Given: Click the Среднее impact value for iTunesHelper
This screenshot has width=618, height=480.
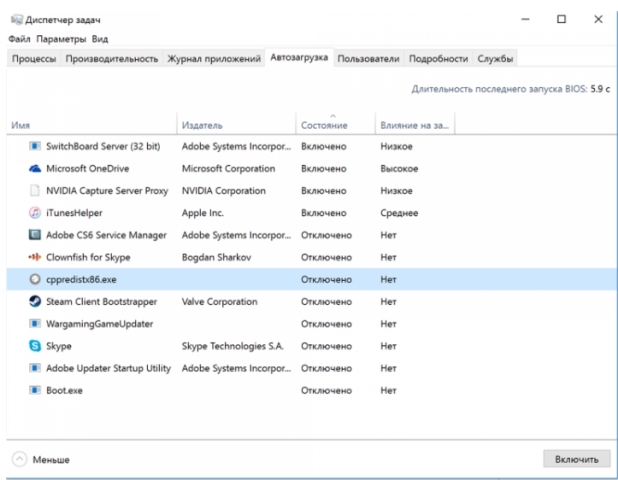Looking at the screenshot, I should click(x=399, y=213).
